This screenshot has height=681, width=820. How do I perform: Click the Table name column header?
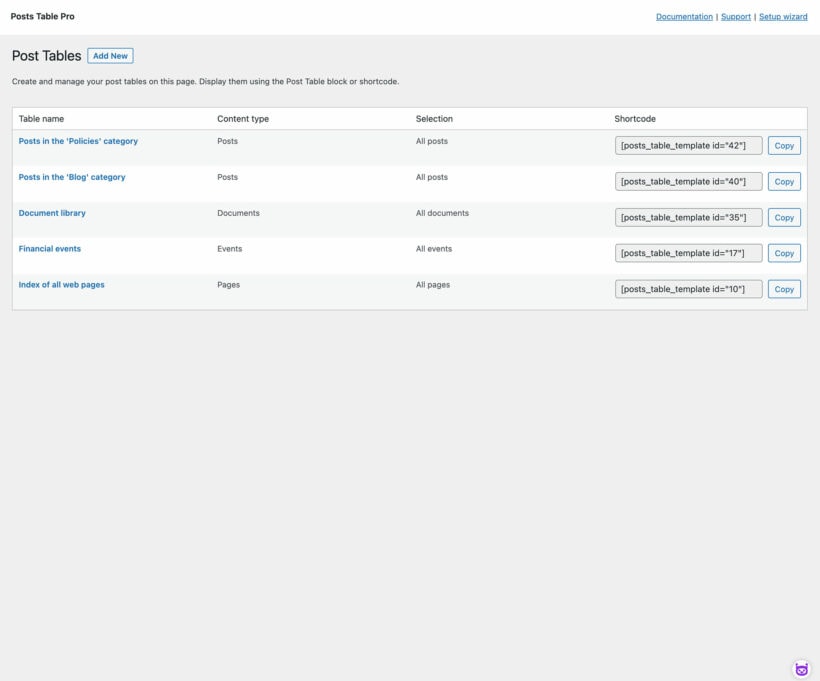point(41,118)
